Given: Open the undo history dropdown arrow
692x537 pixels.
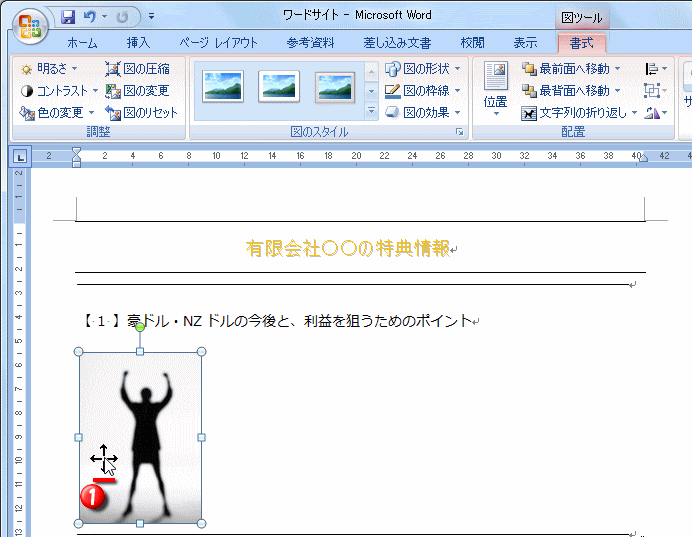Looking at the screenshot, I should pos(105,17).
